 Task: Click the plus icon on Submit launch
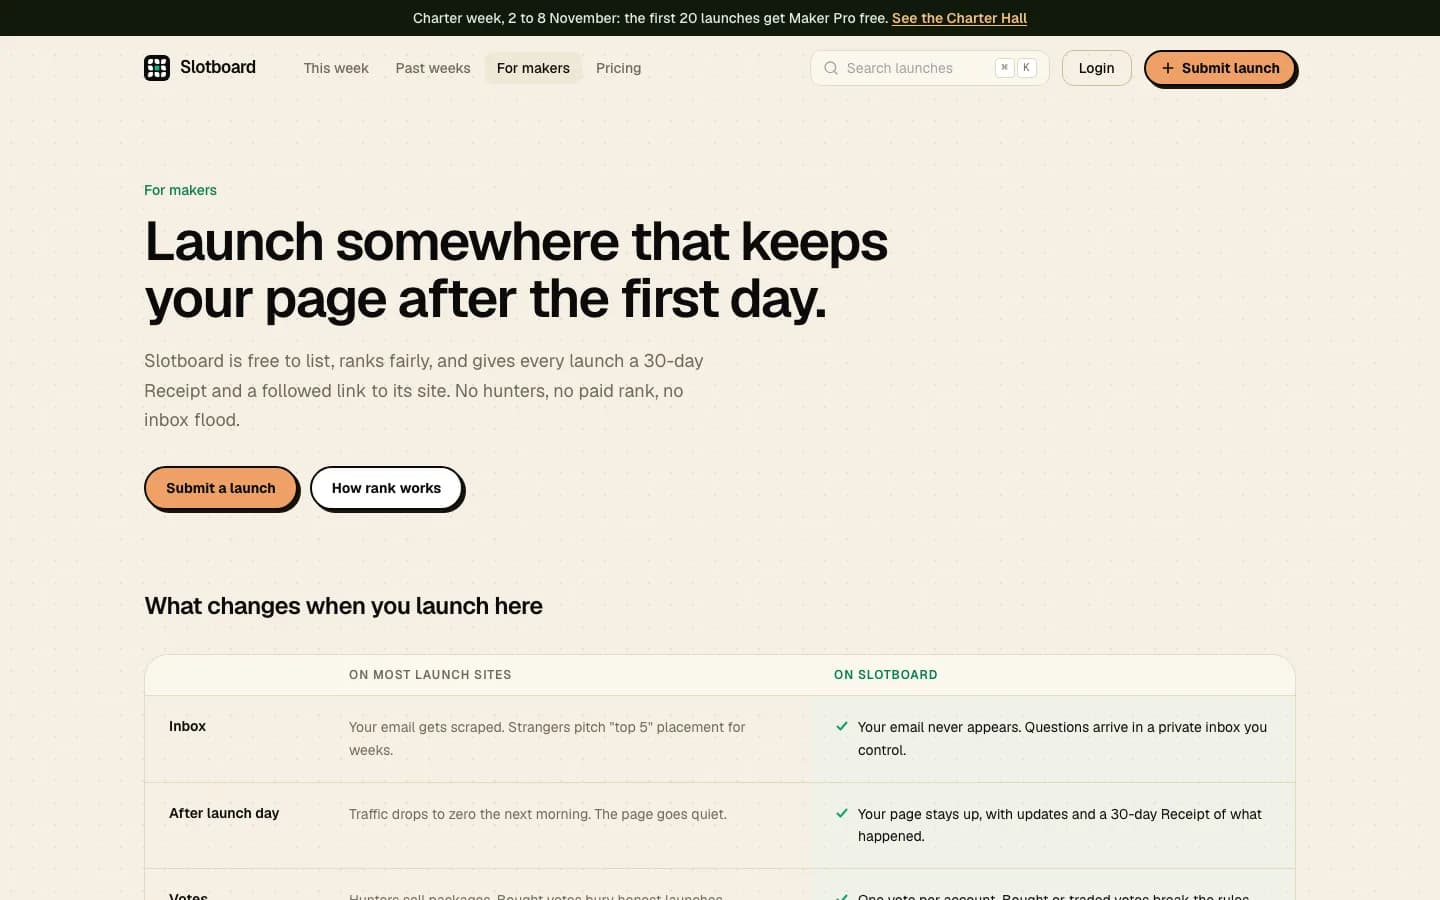[x=1167, y=68]
